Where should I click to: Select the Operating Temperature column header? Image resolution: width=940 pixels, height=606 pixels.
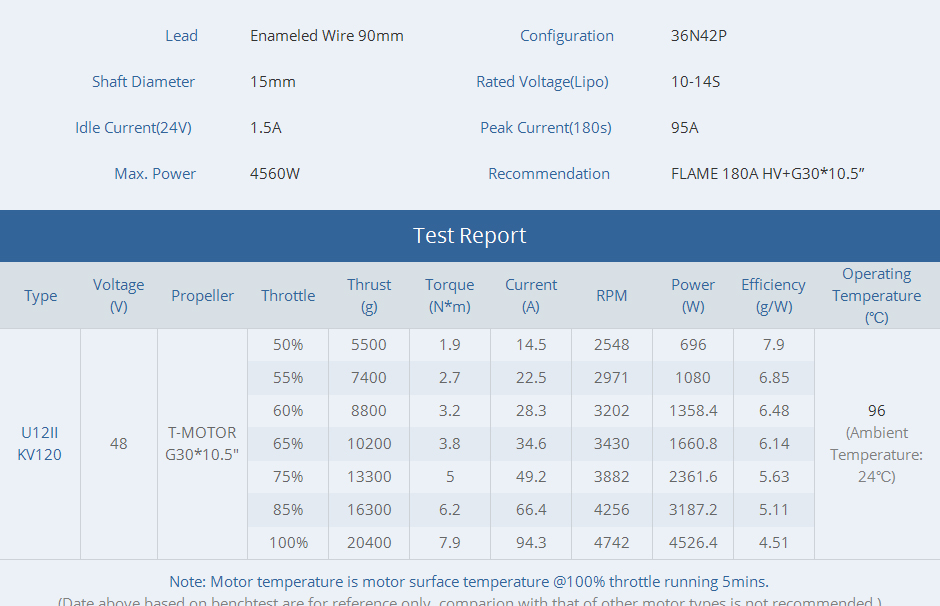(876, 296)
